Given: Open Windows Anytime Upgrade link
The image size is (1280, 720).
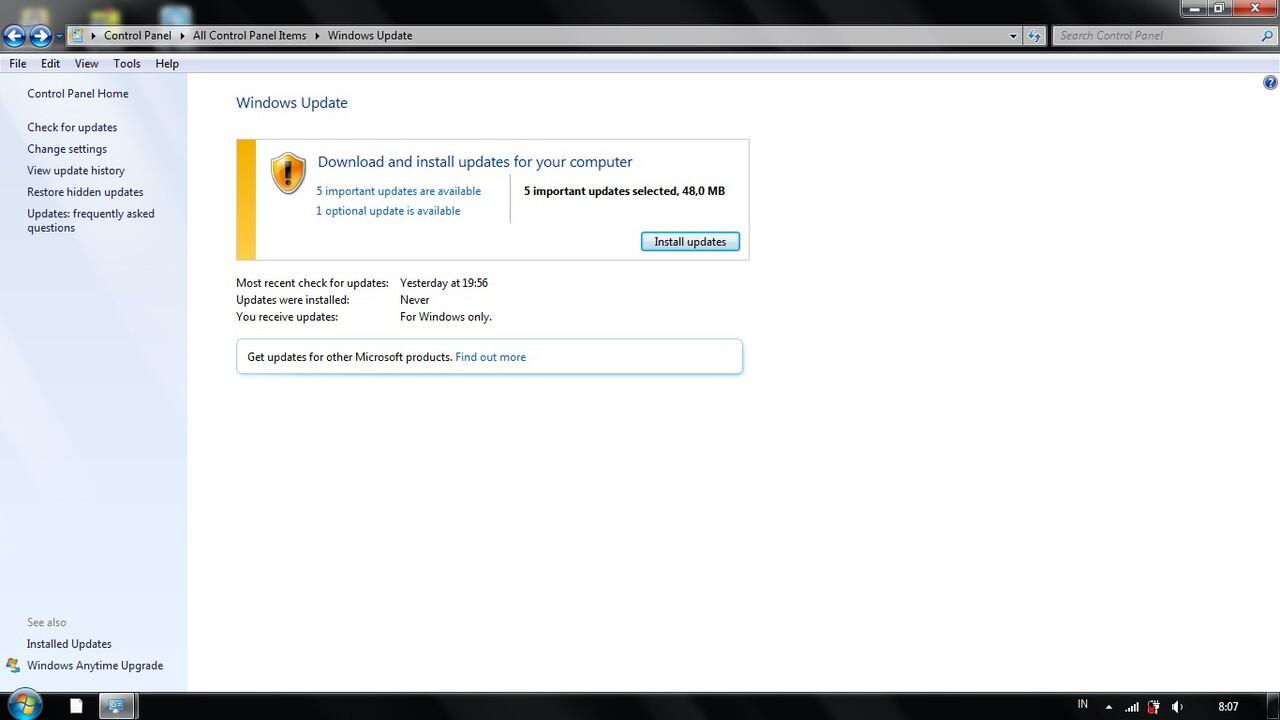Looking at the screenshot, I should [x=95, y=666].
